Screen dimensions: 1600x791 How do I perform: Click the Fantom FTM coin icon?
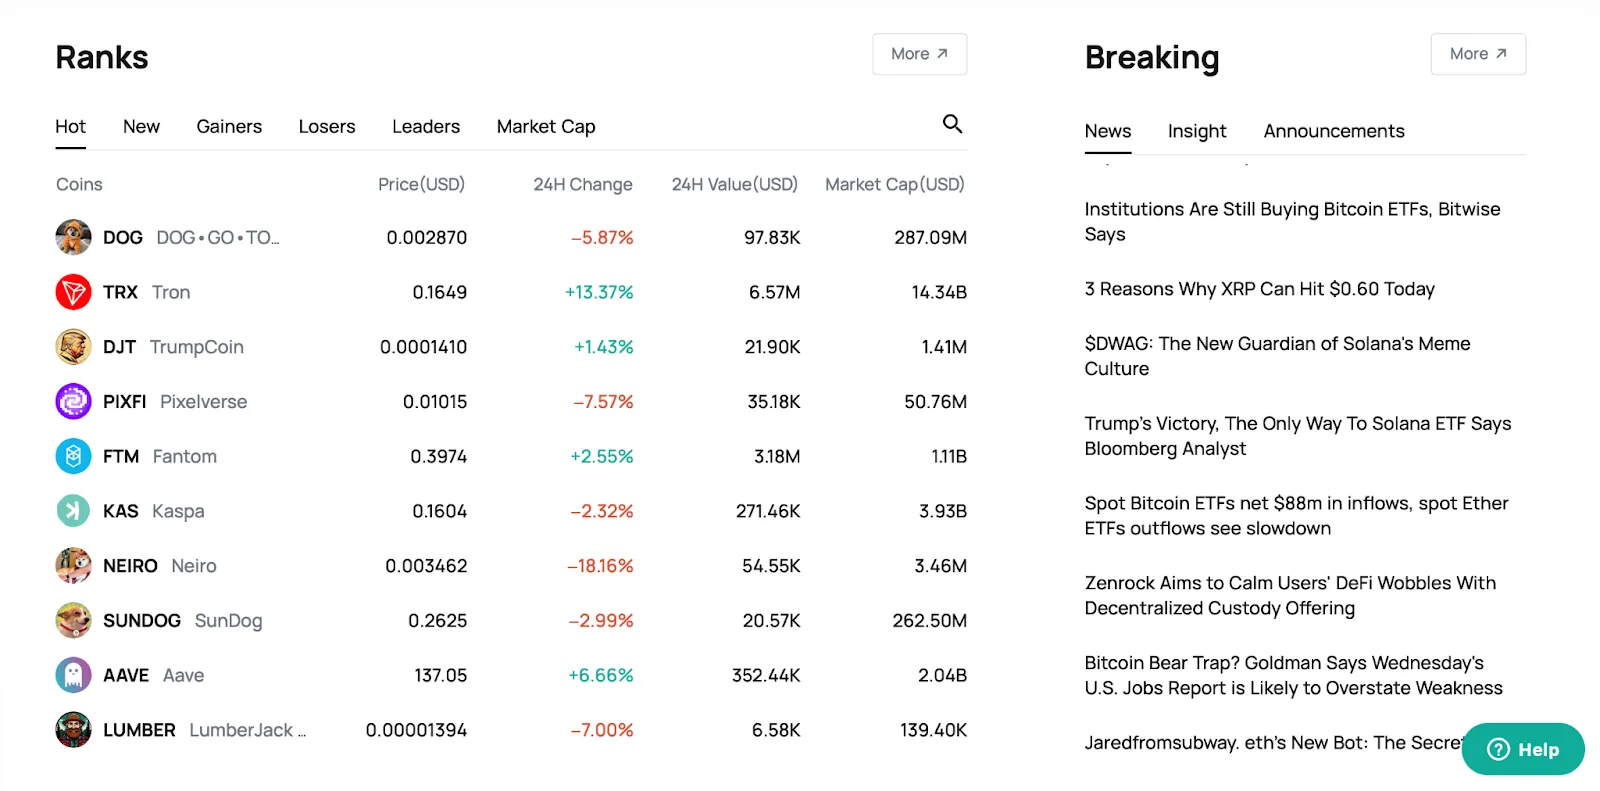(73, 456)
